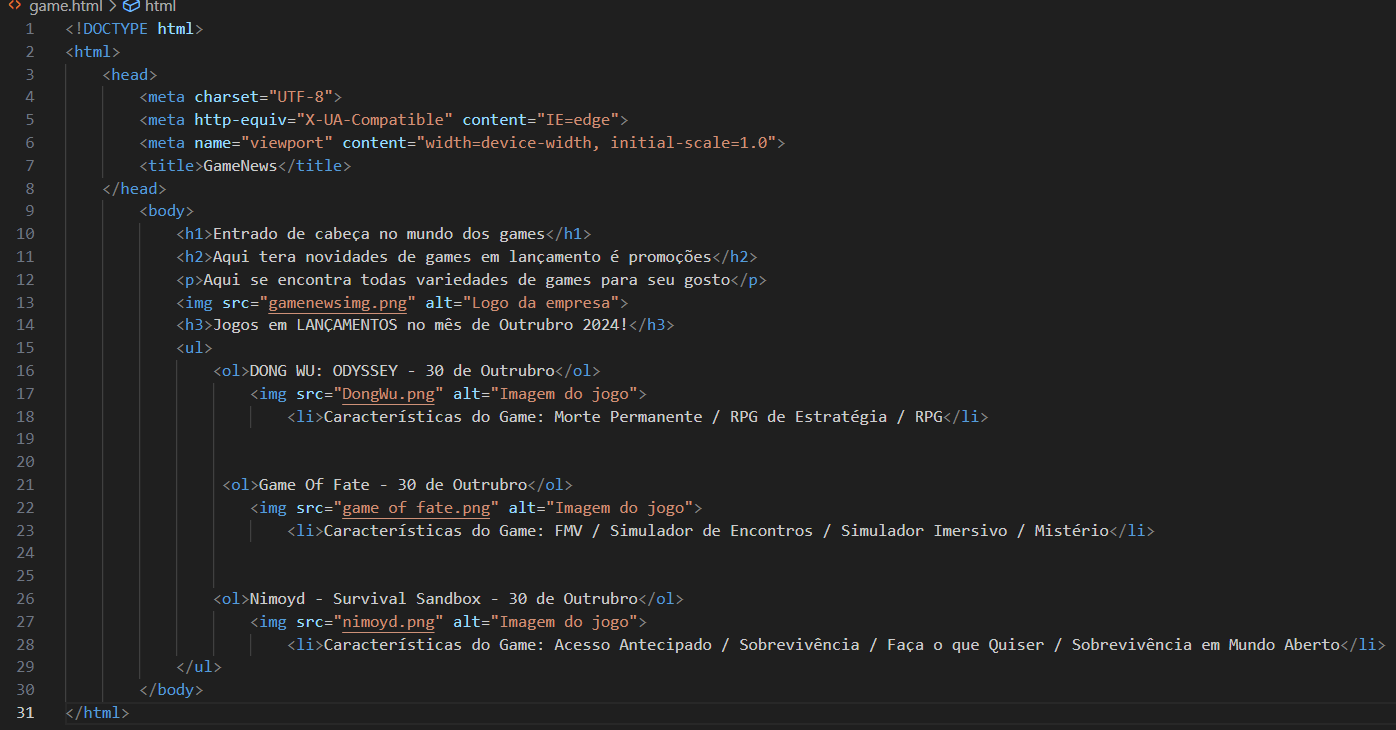The height and width of the screenshot is (730, 1396).
Task: Click the opening '<body>' tag
Action: point(167,211)
